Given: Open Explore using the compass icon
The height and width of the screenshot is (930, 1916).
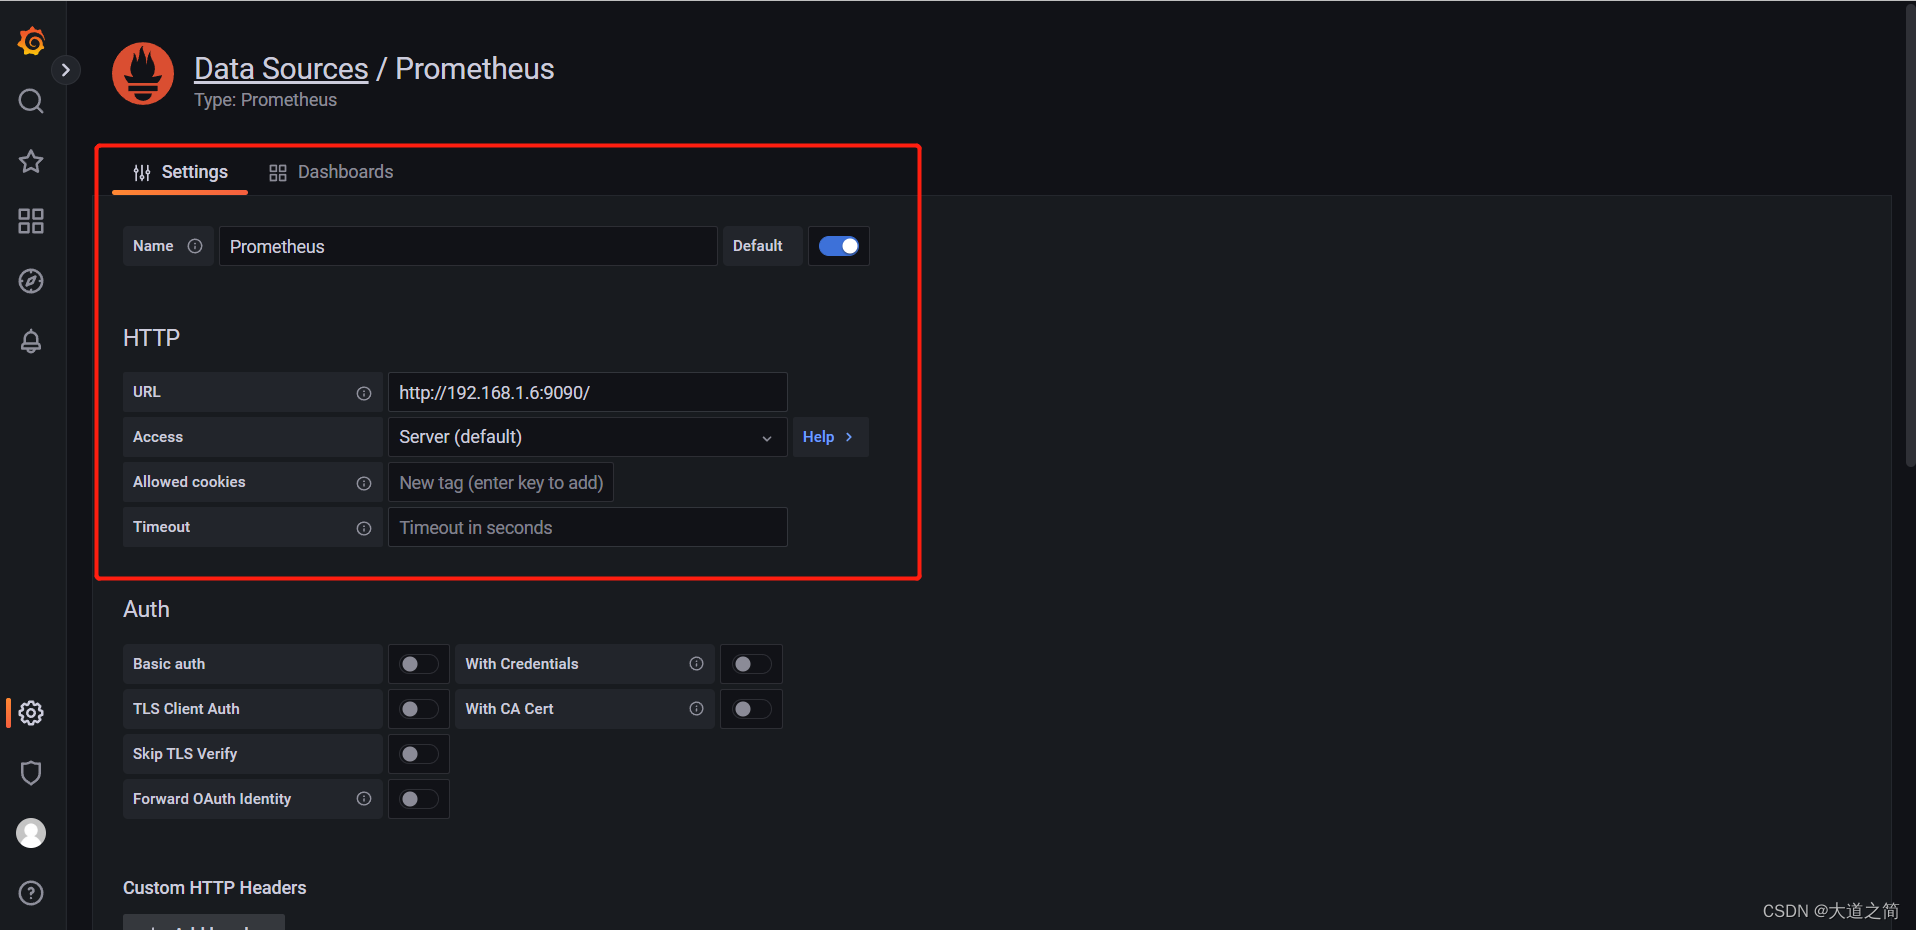Looking at the screenshot, I should point(31,281).
